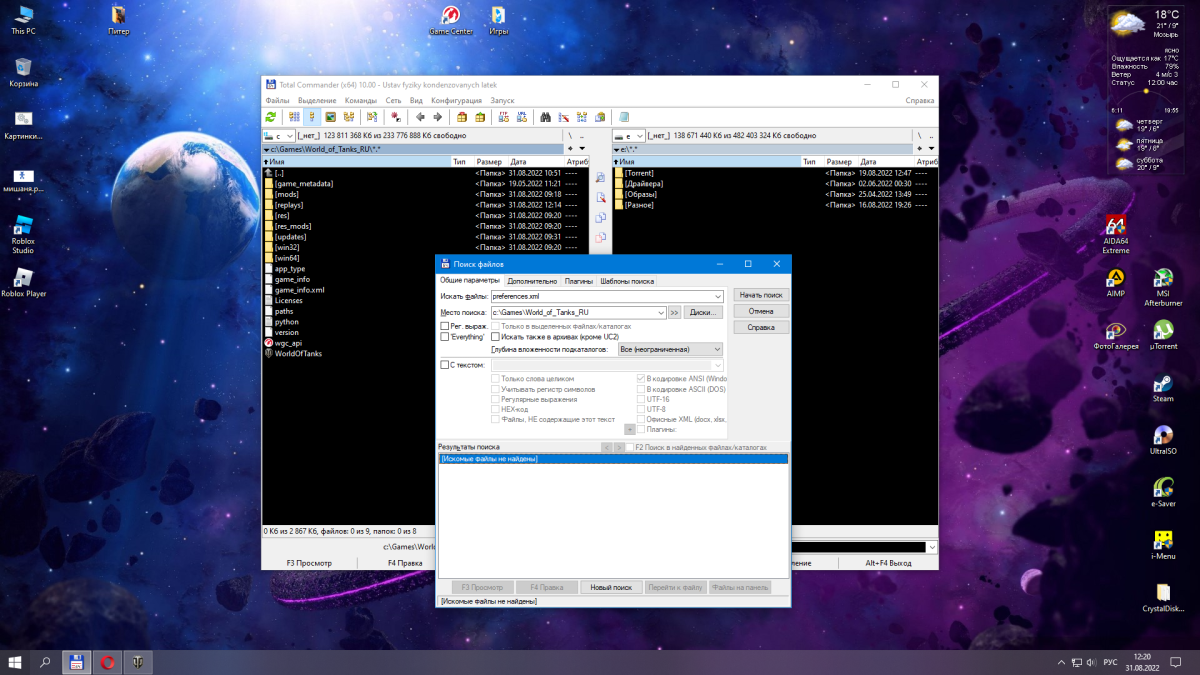Enable the 'С текстом' checkbox
This screenshot has width=1200, height=675.
point(446,365)
